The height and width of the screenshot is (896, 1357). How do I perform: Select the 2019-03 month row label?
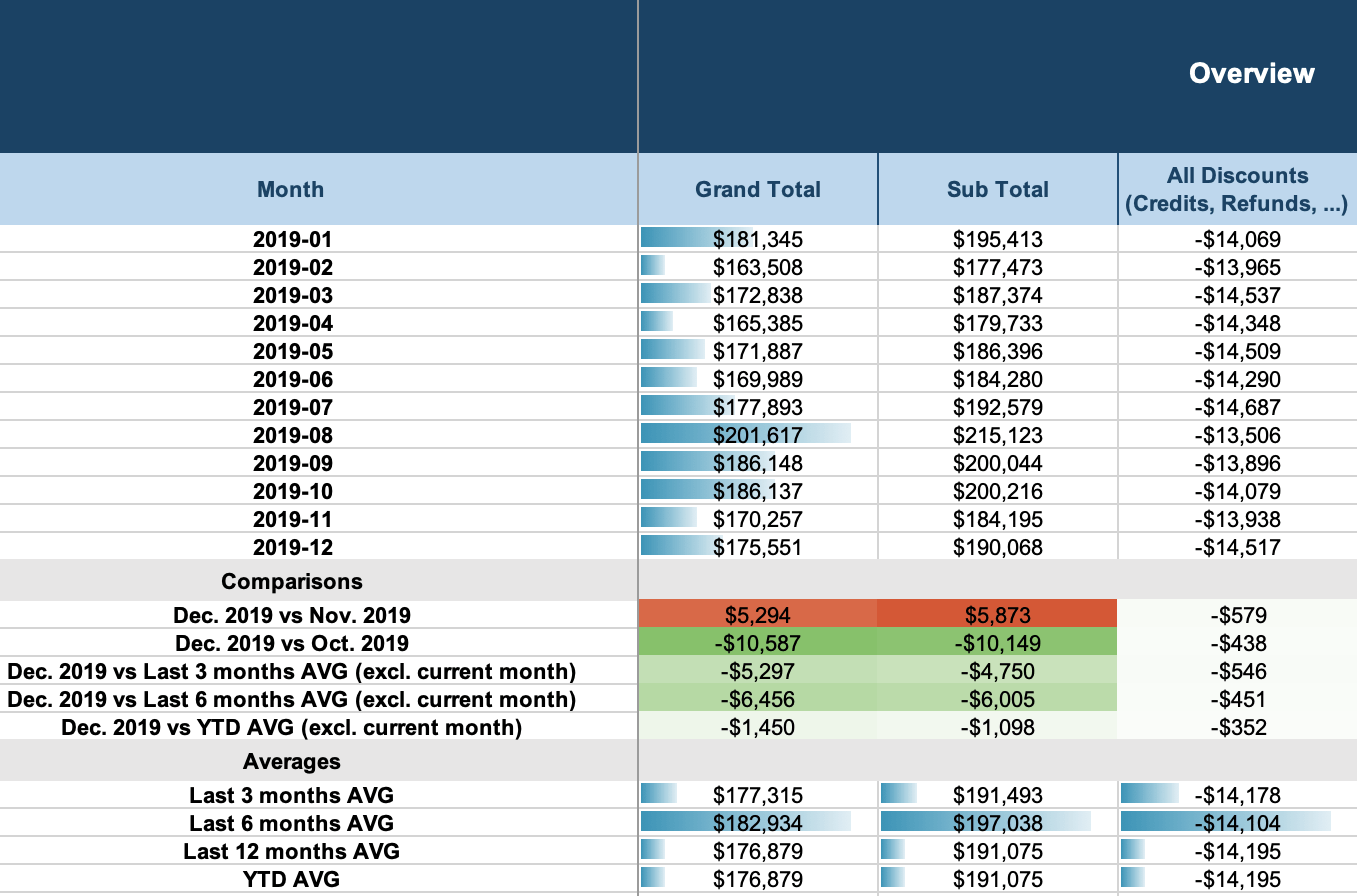(292, 295)
